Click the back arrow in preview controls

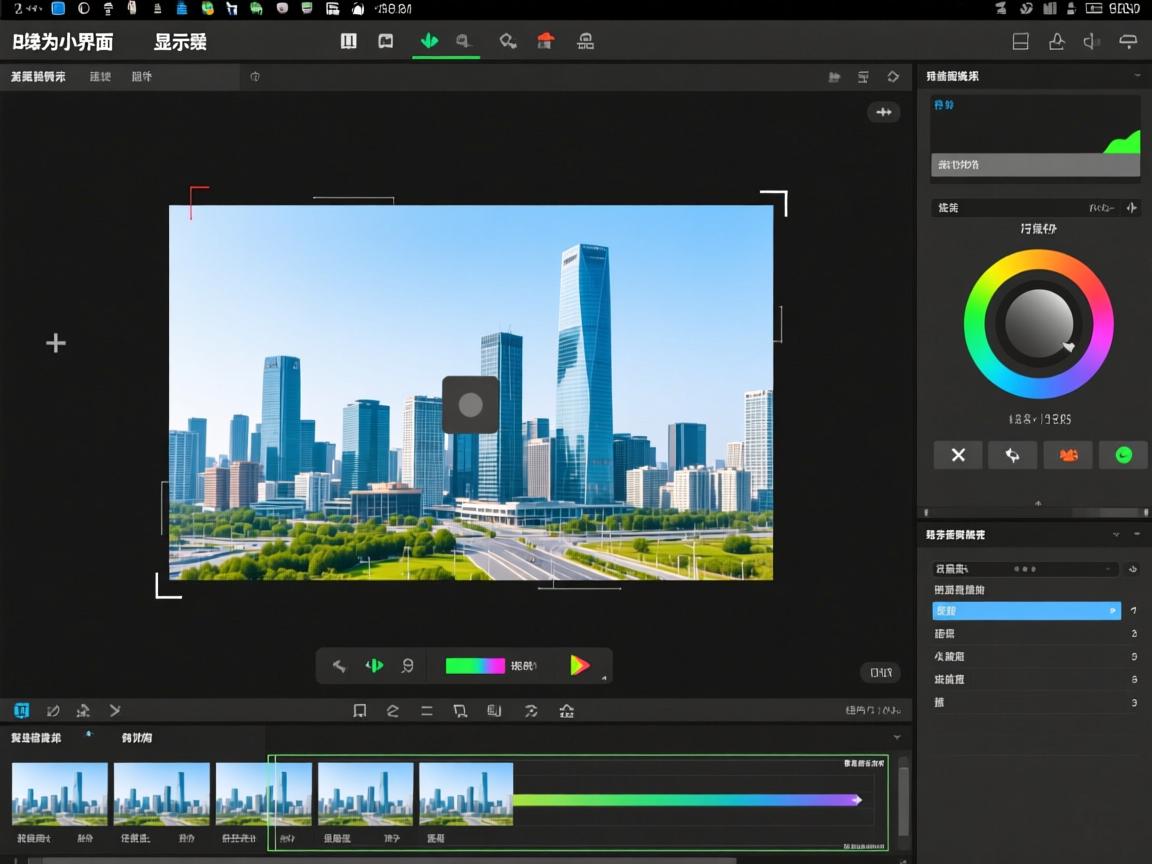click(x=340, y=665)
